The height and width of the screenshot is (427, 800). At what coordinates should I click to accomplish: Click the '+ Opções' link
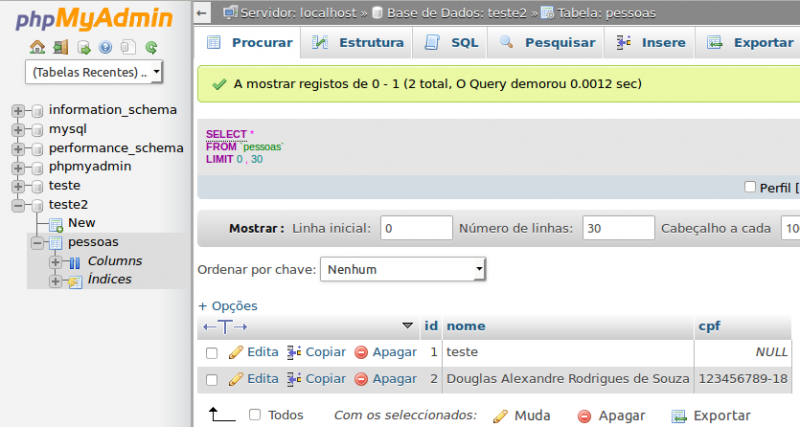click(x=228, y=306)
